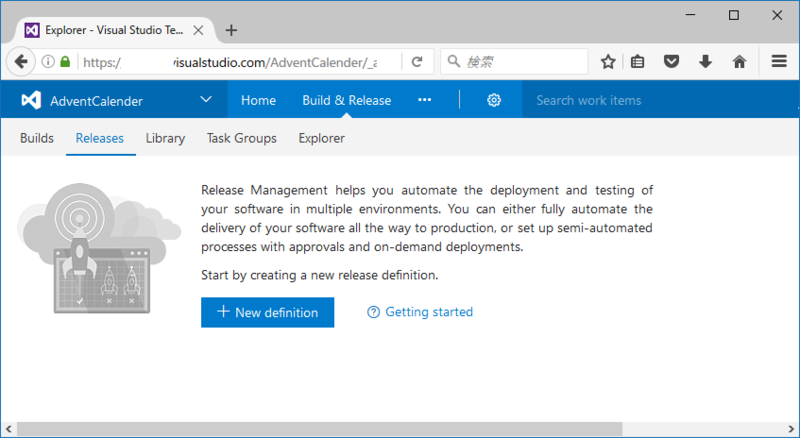Click the search magnifier icon
The width and height of the screenshot is (800, 438).
(x=454, y=62)
